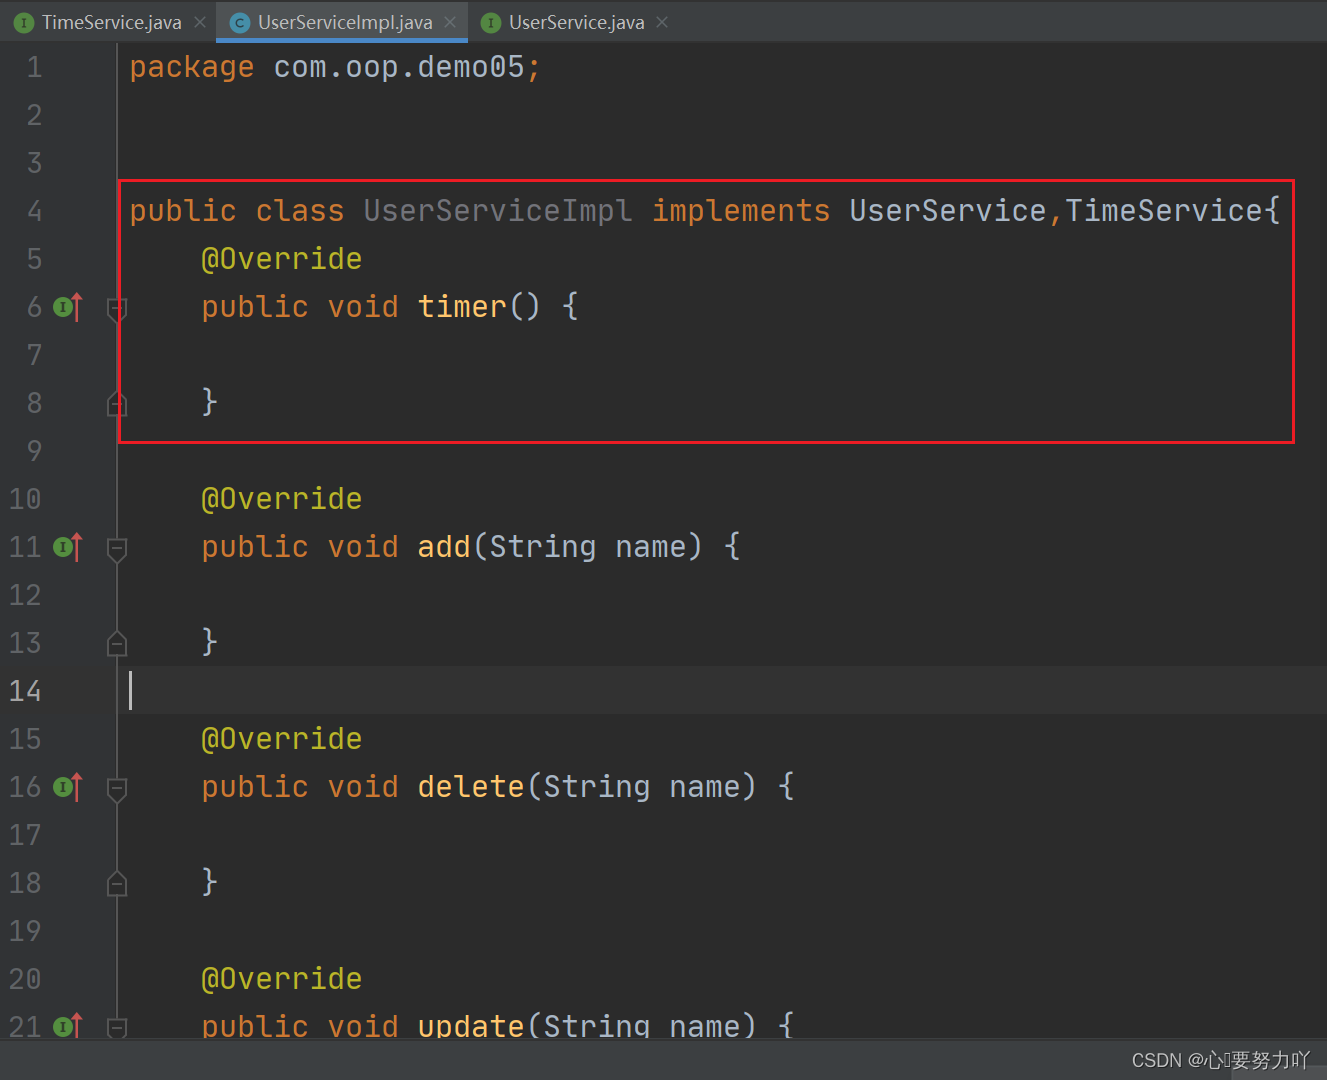Close the TimeService.java tab
1327x1080 pixels.
click(x=200, y=22)
